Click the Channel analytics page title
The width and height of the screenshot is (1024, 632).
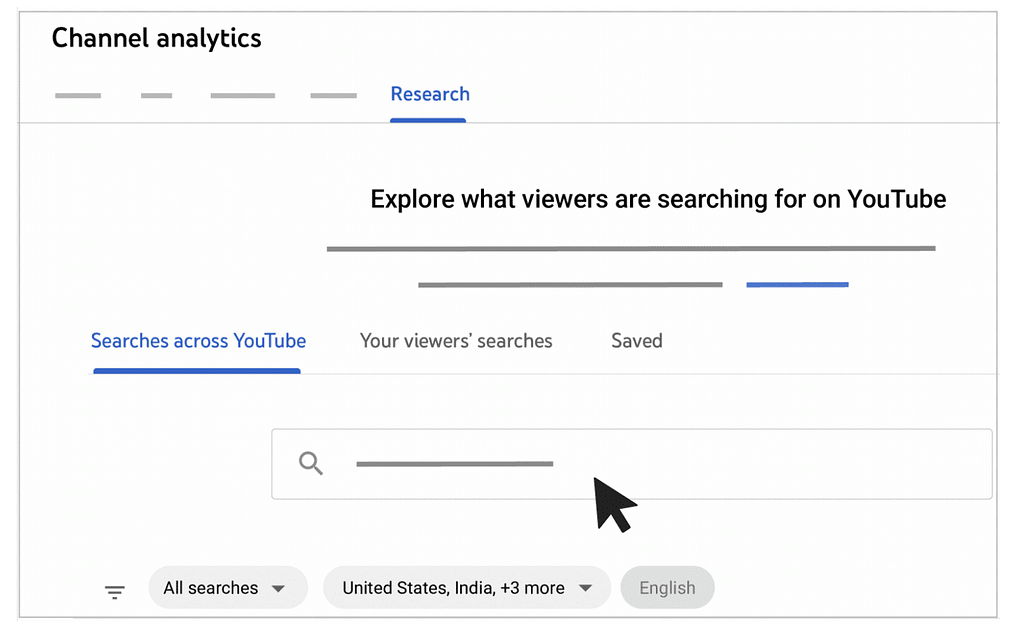coord(157,38)
